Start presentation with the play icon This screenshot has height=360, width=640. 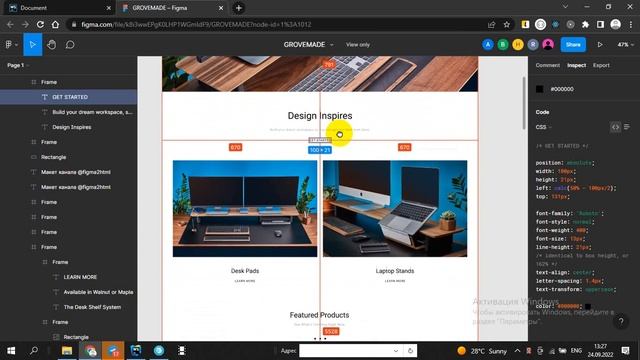[600, 44]
